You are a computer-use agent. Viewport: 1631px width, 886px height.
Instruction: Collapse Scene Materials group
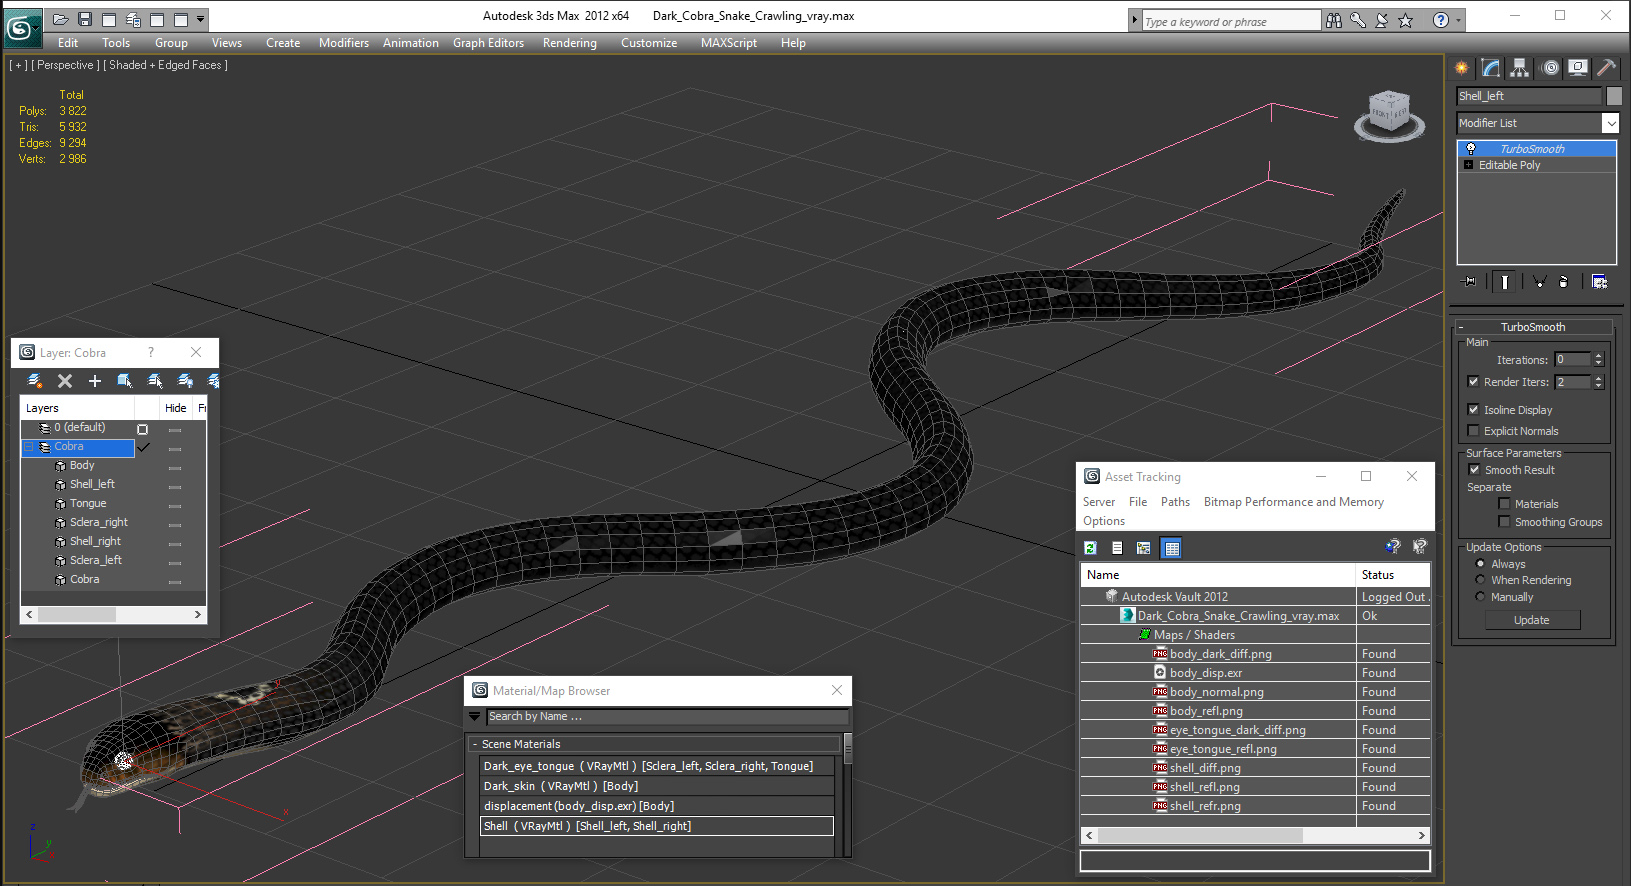click(x=475, y=744)
